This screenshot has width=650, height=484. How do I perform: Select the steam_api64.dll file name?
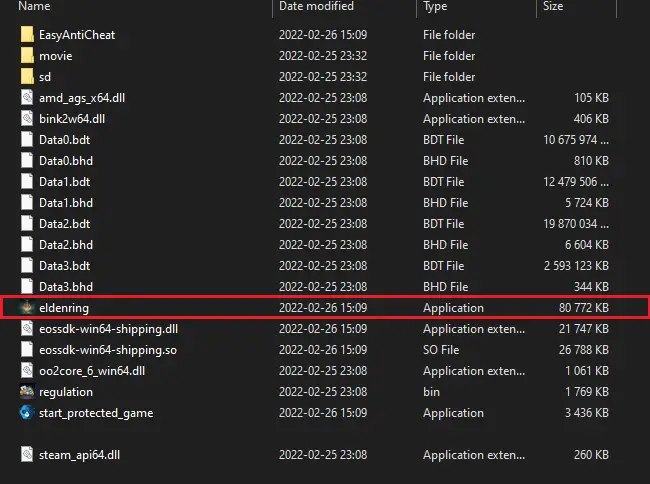coord(79,455)
